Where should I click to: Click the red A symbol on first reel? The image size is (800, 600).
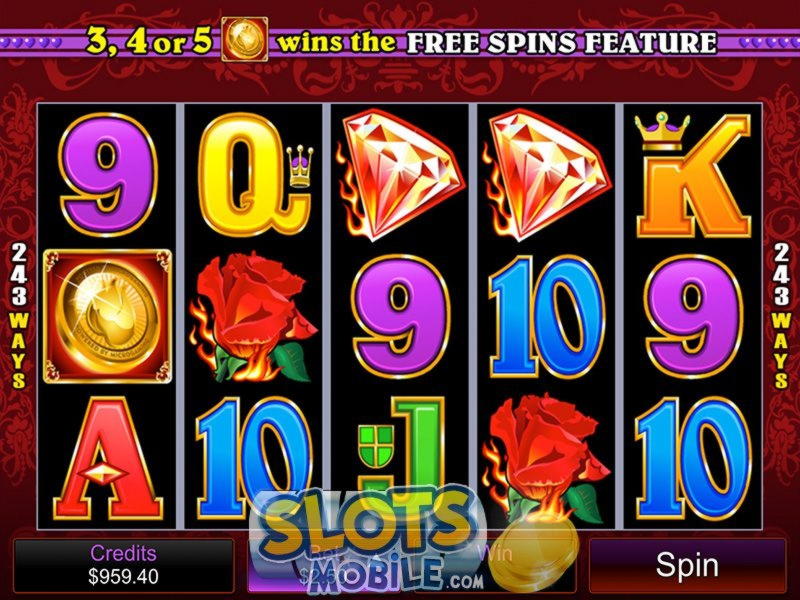(x=108, y=458)
